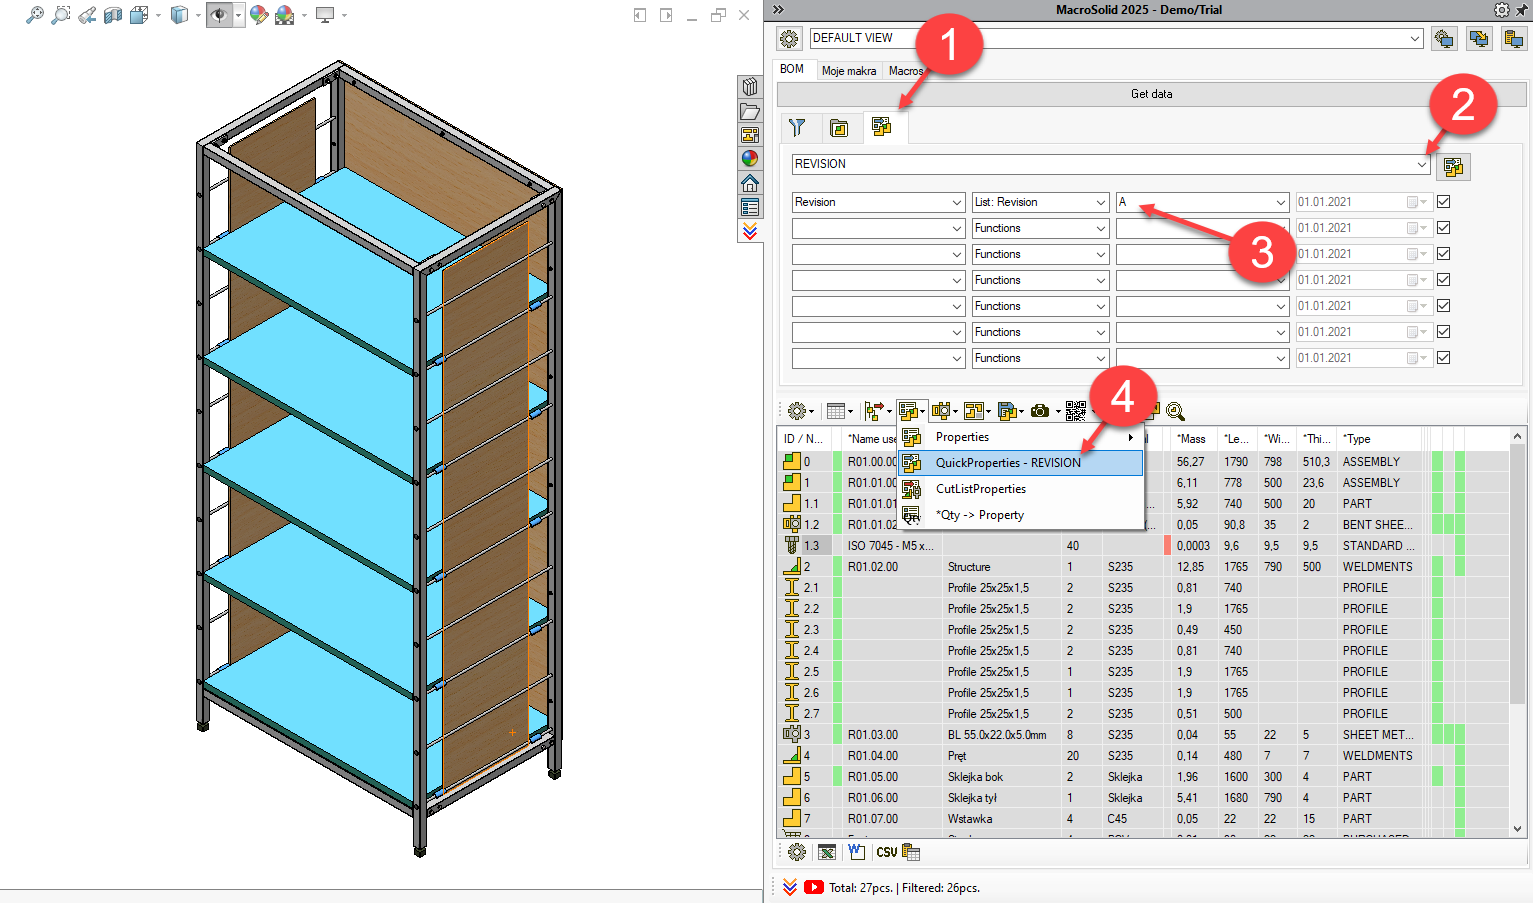Click the ID / N... column header
1533x903 pixels.
point(803,439)
